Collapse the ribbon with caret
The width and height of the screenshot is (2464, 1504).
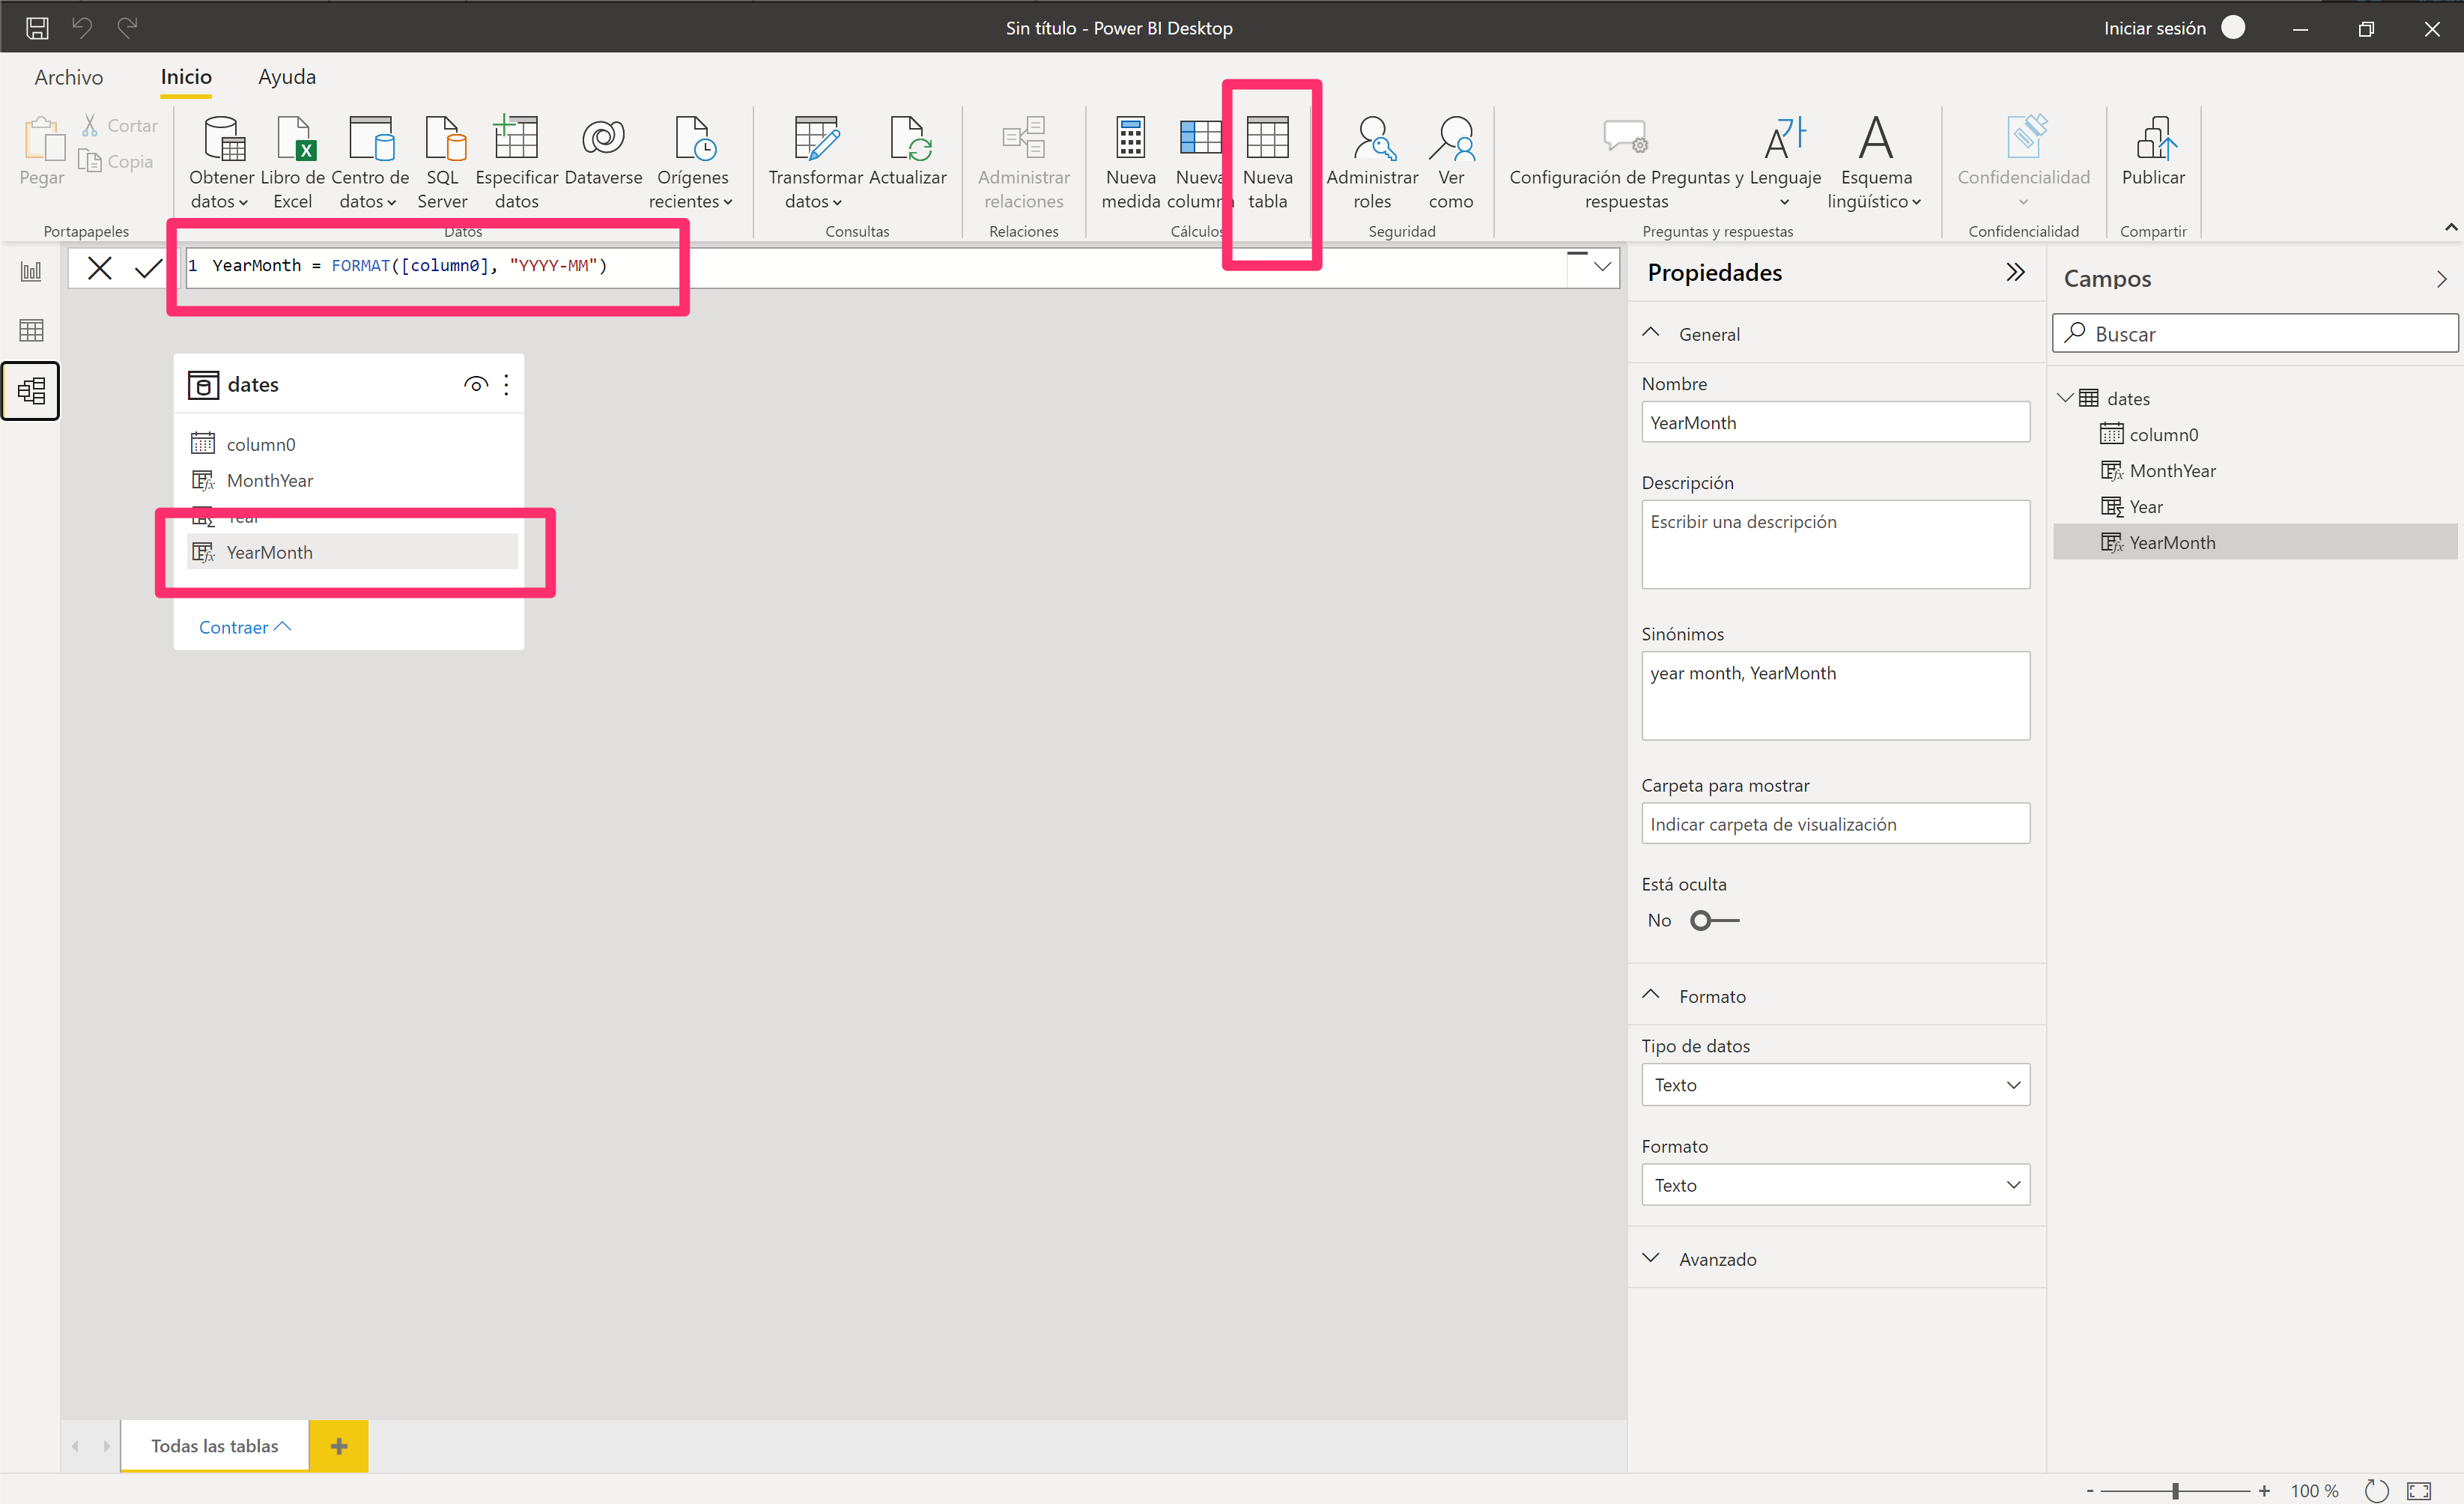[x=2450, y=228]
